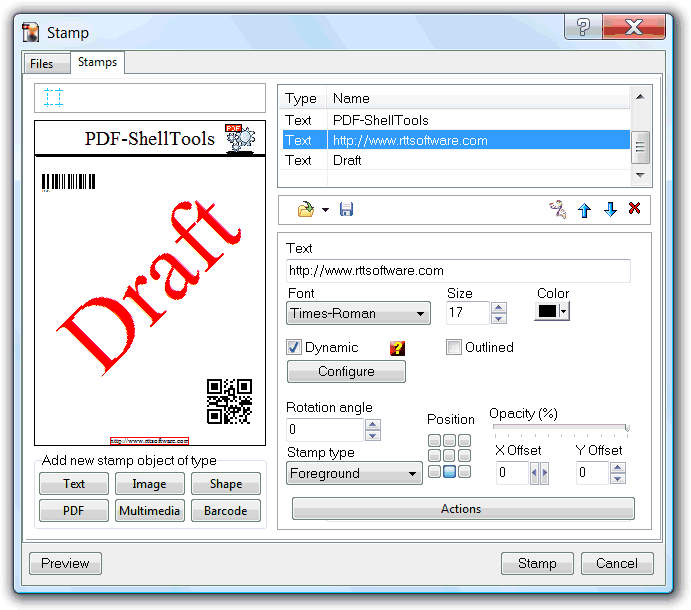Increase font size with up spinner
691x610 pixels.
pyautogui.click(x=498, y=308)
